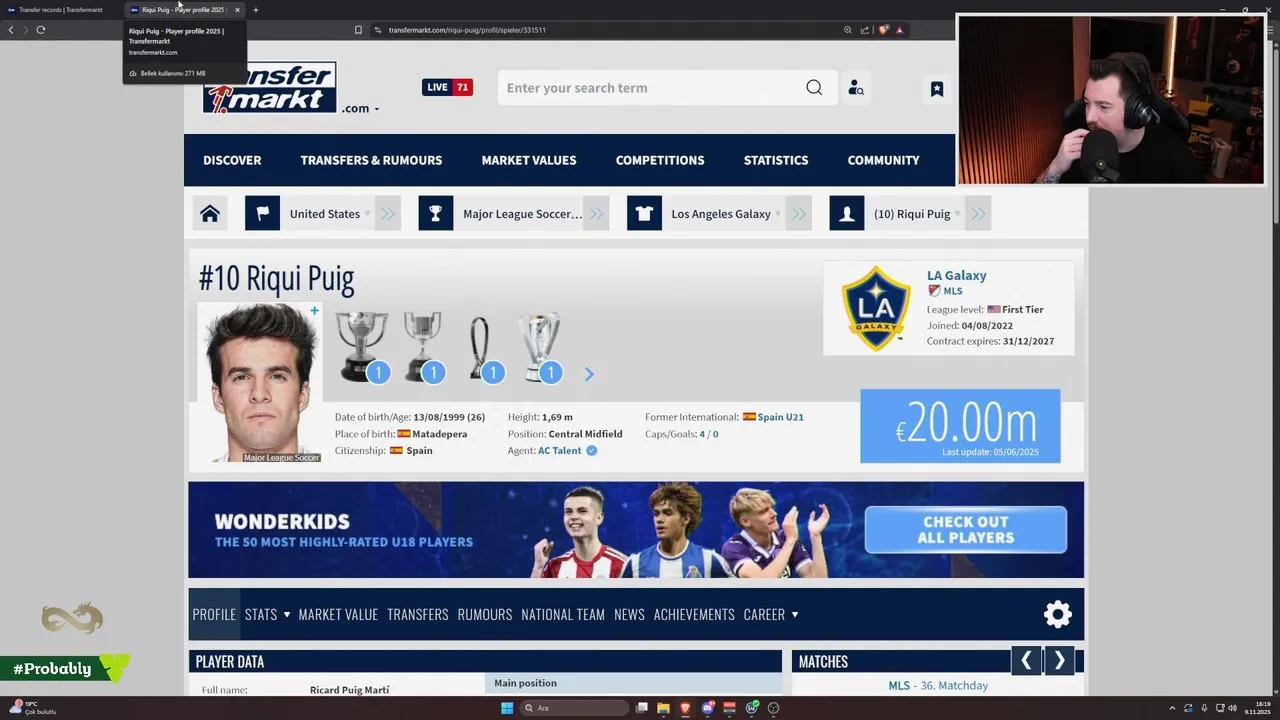1280x720 pixels.
Task: Select the TRANSFERS tab
Action: [x=418, y=614]
